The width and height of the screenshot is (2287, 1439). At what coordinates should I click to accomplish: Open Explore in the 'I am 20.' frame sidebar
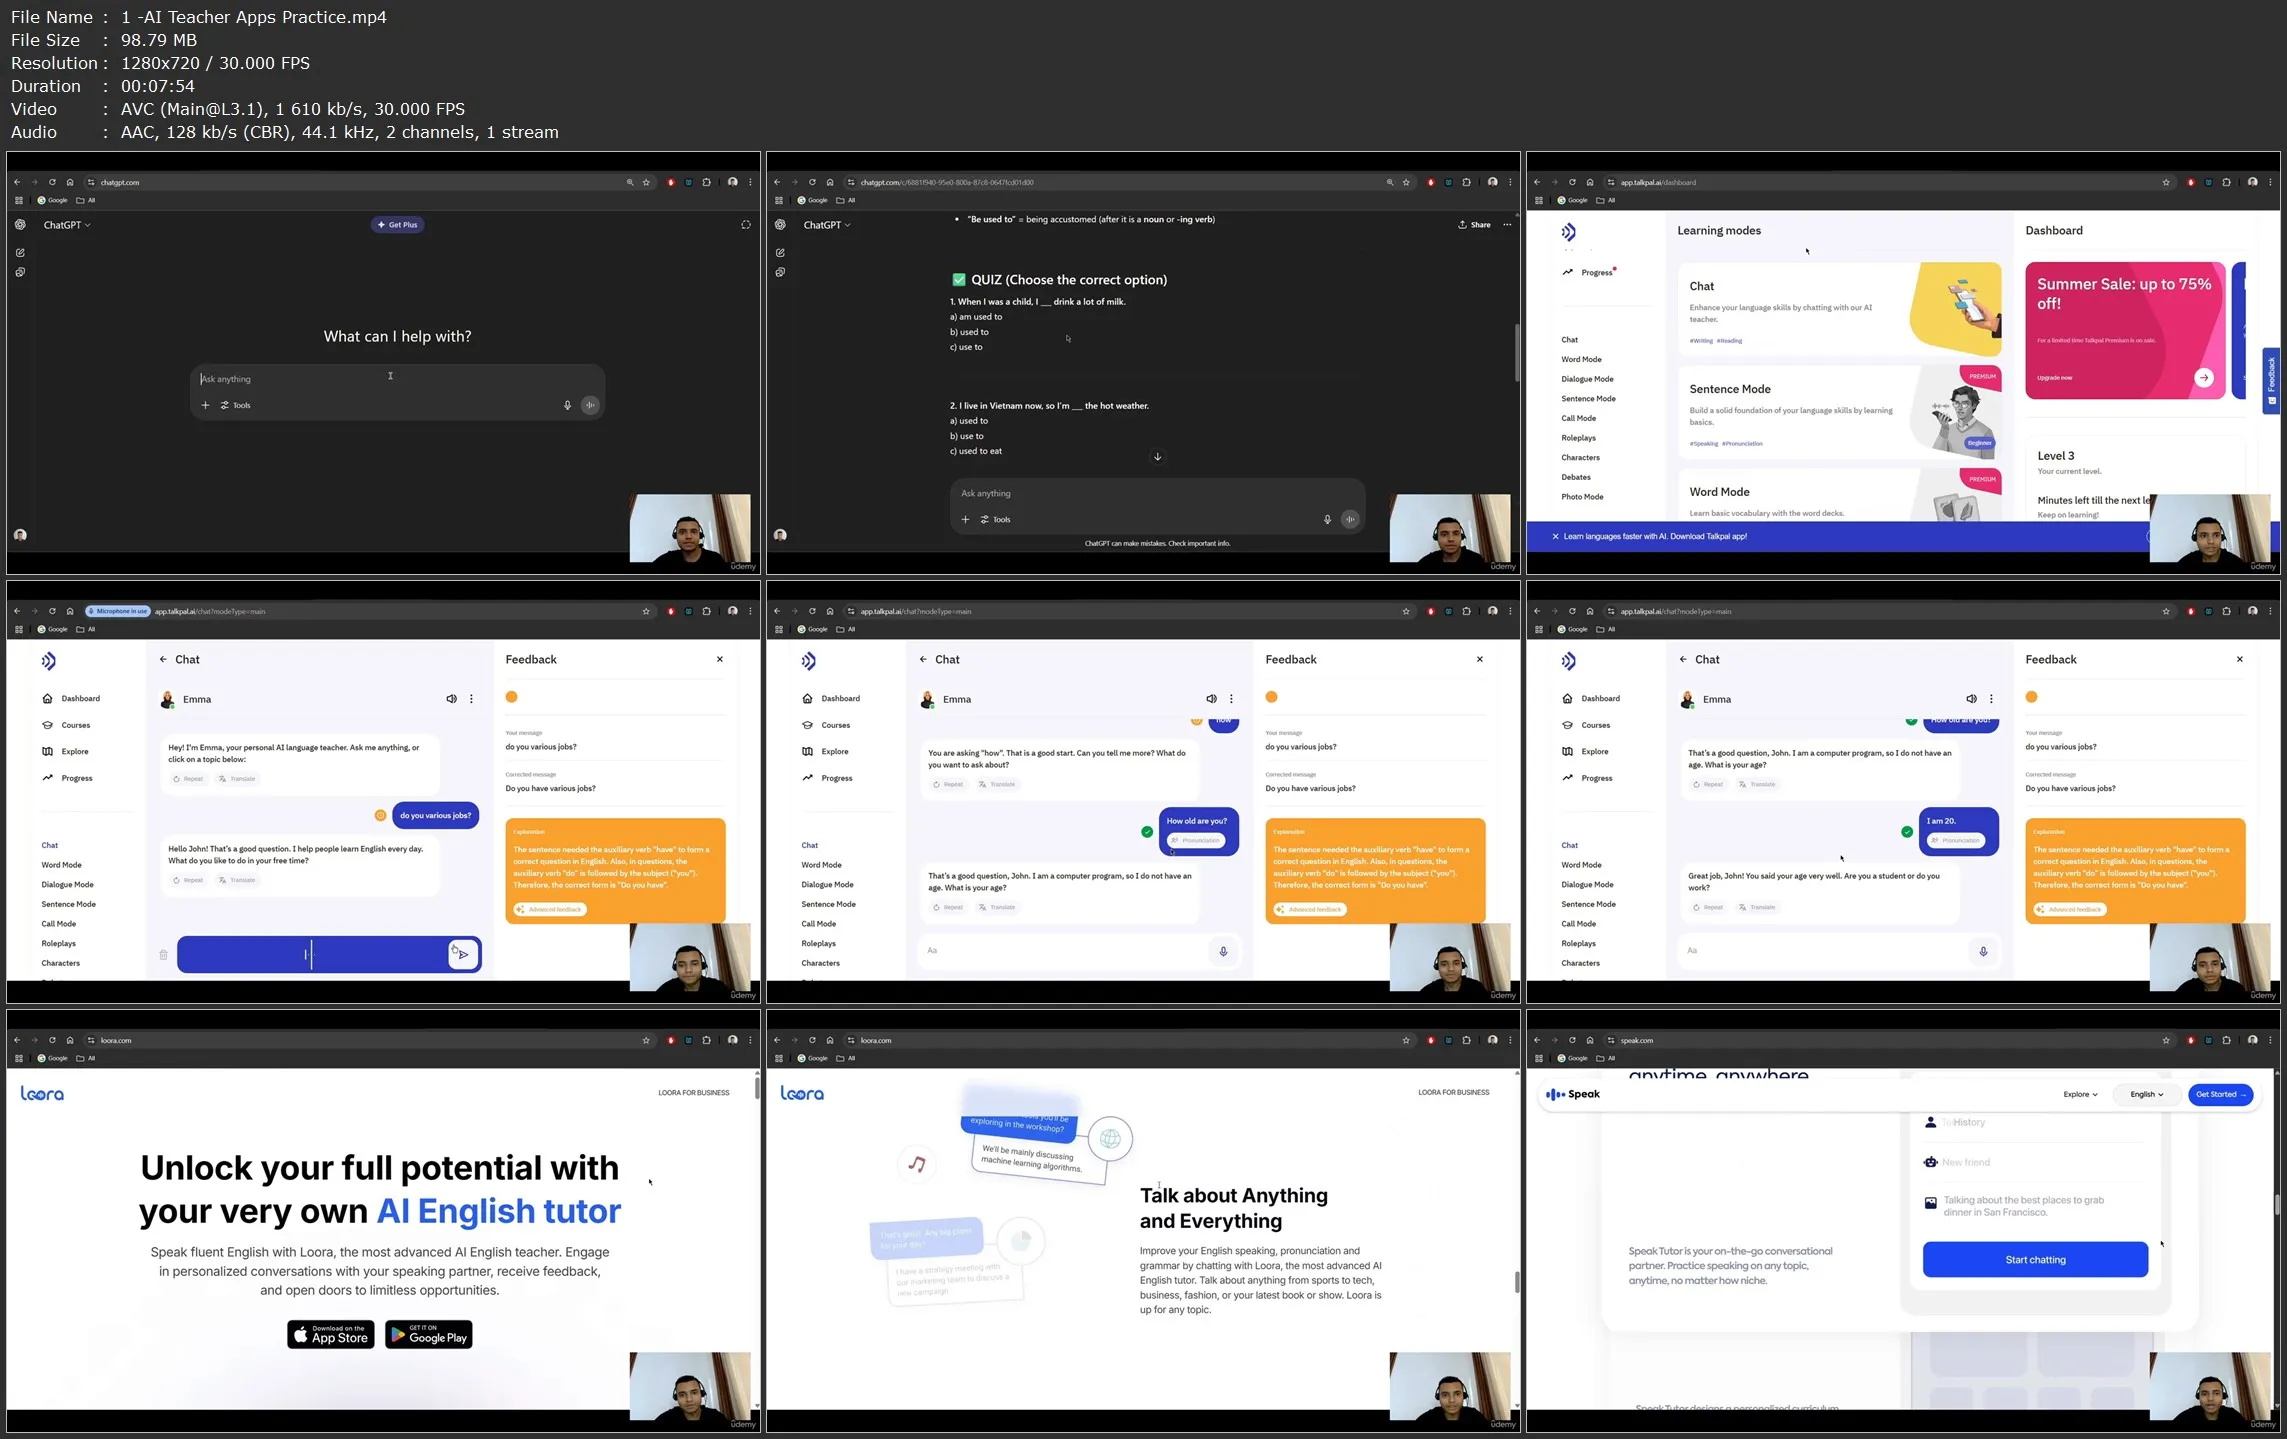click(1586, 752)
